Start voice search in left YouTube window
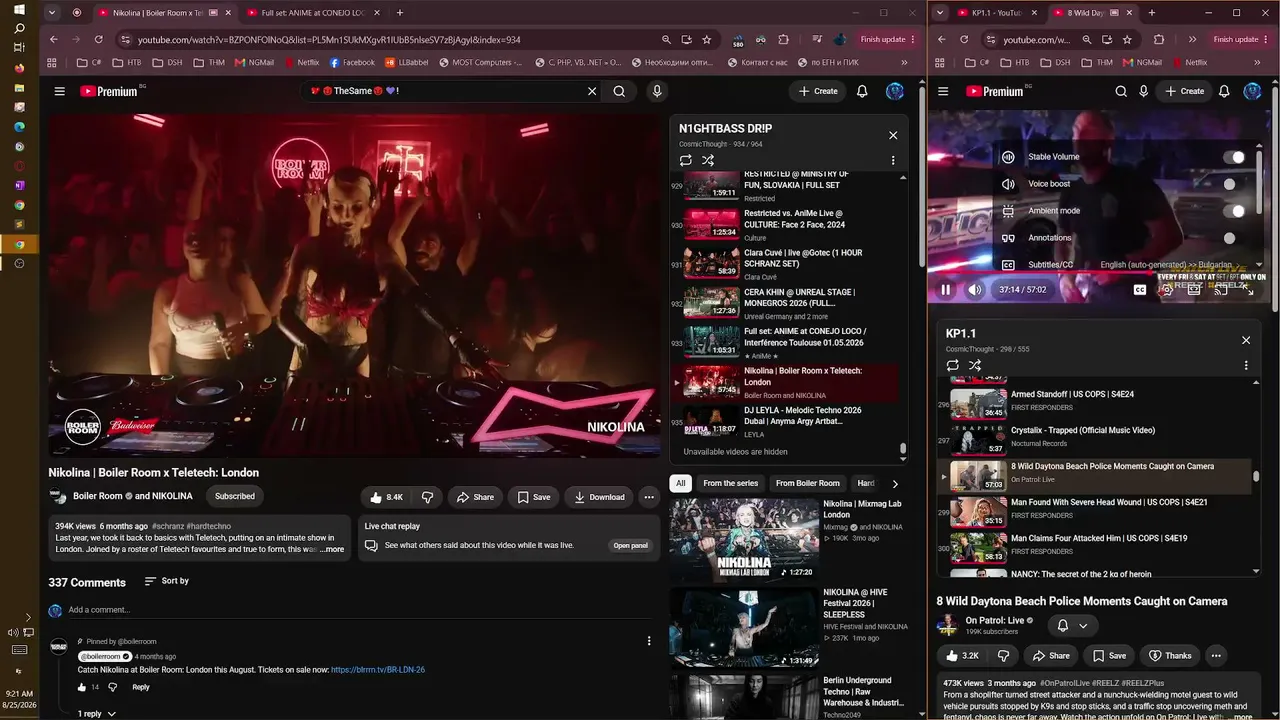 pyautogui.click(x=657, y=91)
